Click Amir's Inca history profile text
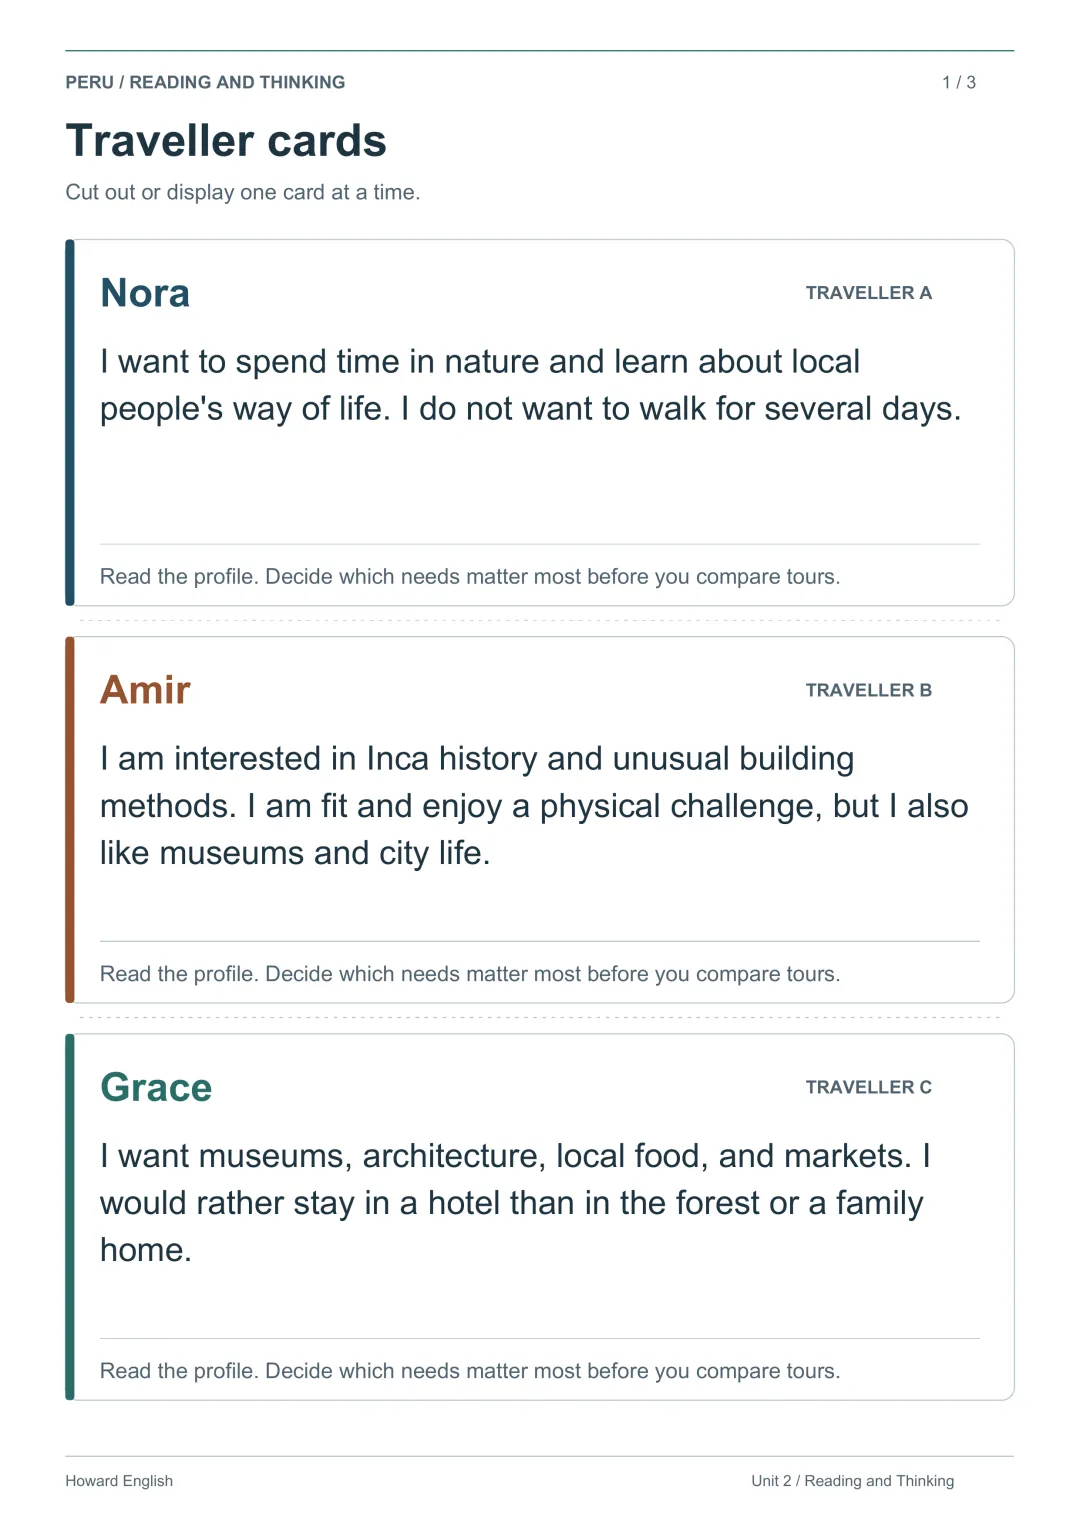Screen dimensions: 1080x1527 (534, 806)
